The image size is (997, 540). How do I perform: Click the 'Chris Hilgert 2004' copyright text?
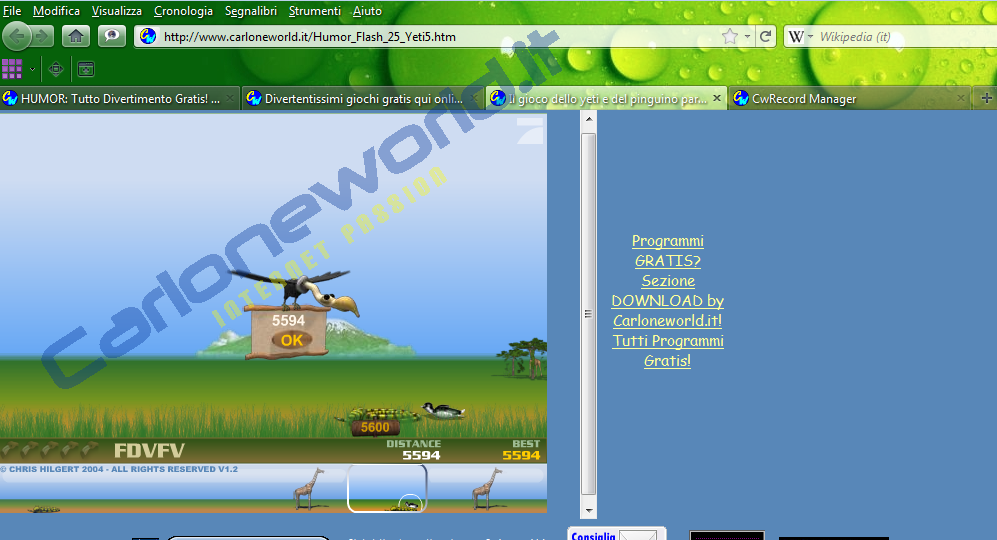(120, 469)
